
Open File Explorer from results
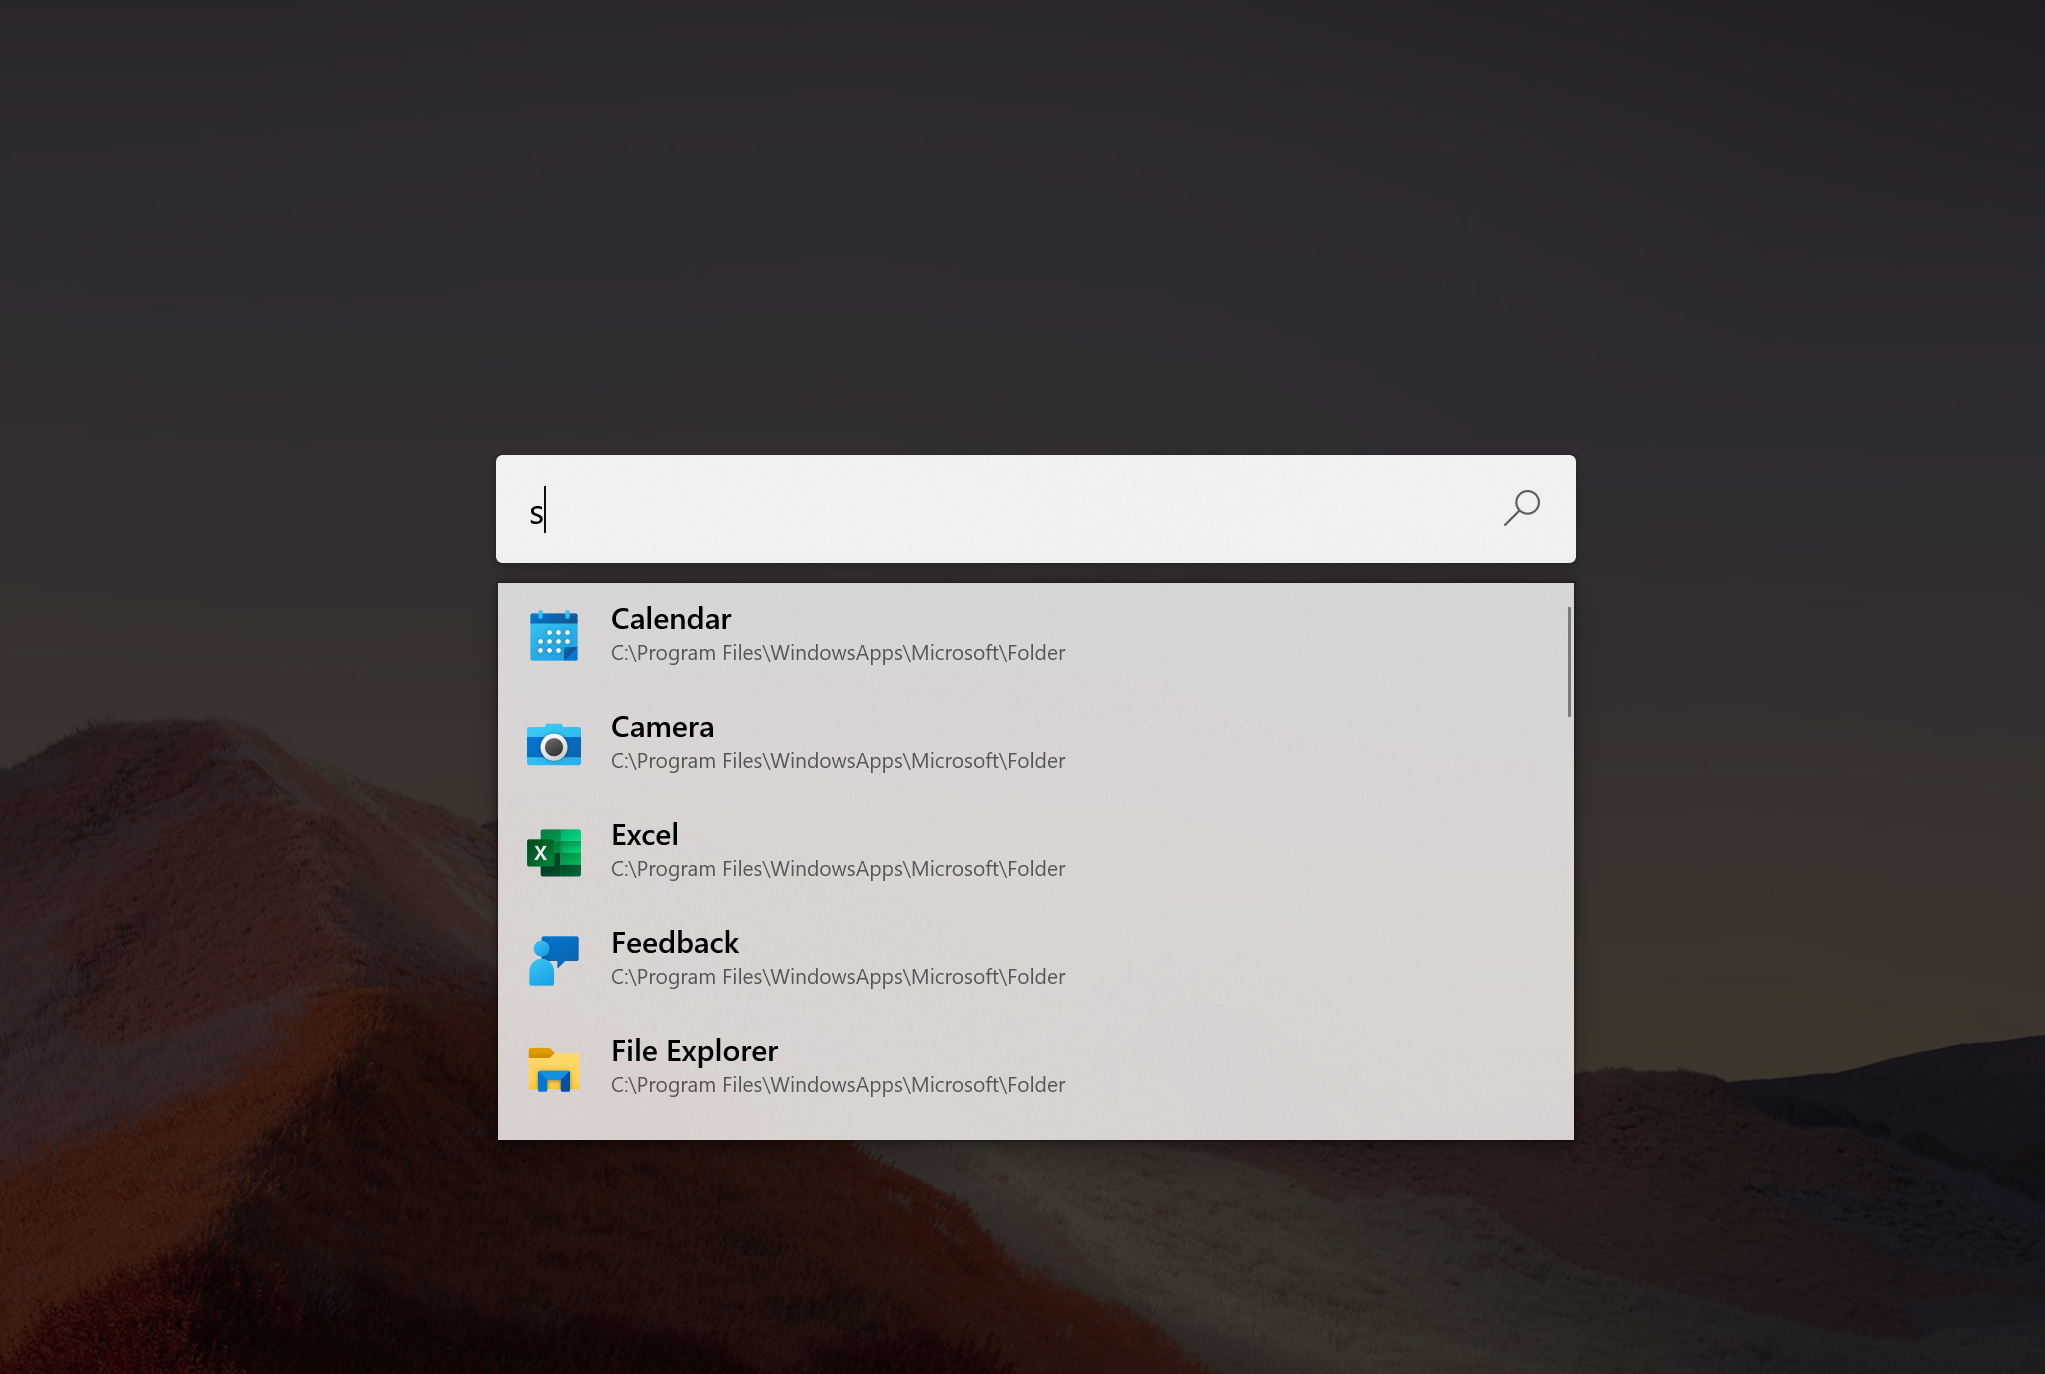[694, 1051]
